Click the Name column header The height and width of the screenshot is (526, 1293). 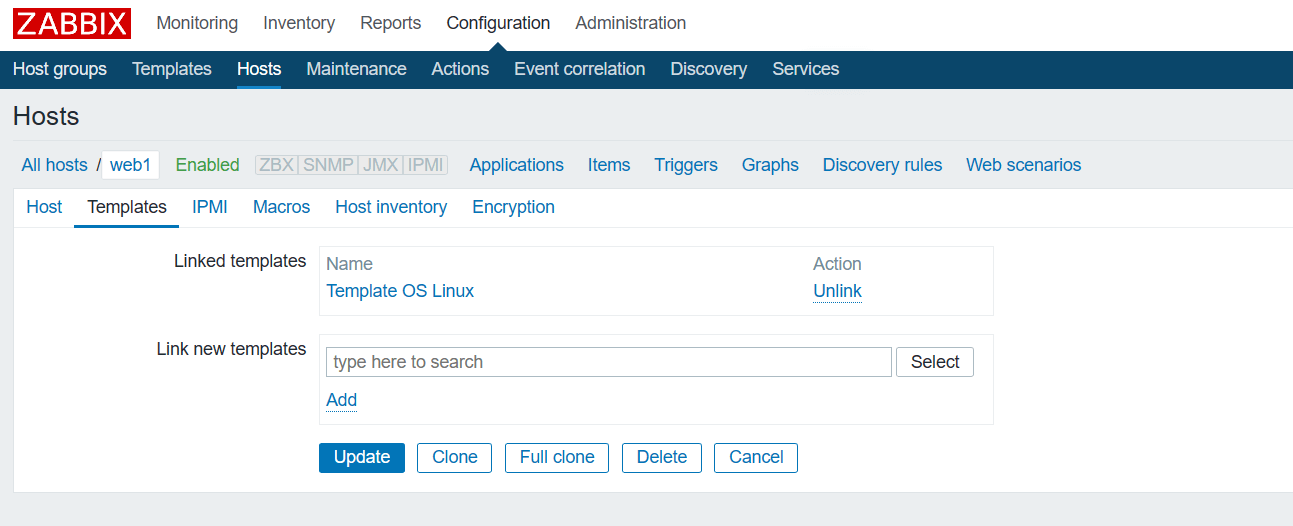pos(350,264)
